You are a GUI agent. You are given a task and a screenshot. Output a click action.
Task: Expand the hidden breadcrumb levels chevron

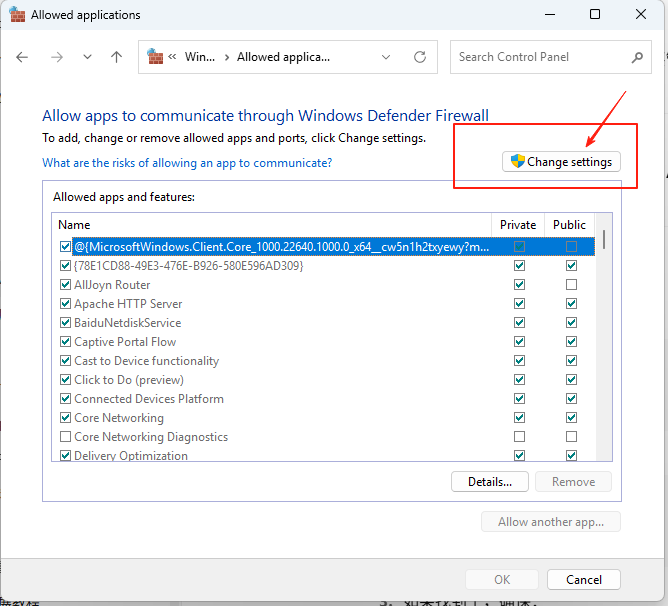pos(172,57)
